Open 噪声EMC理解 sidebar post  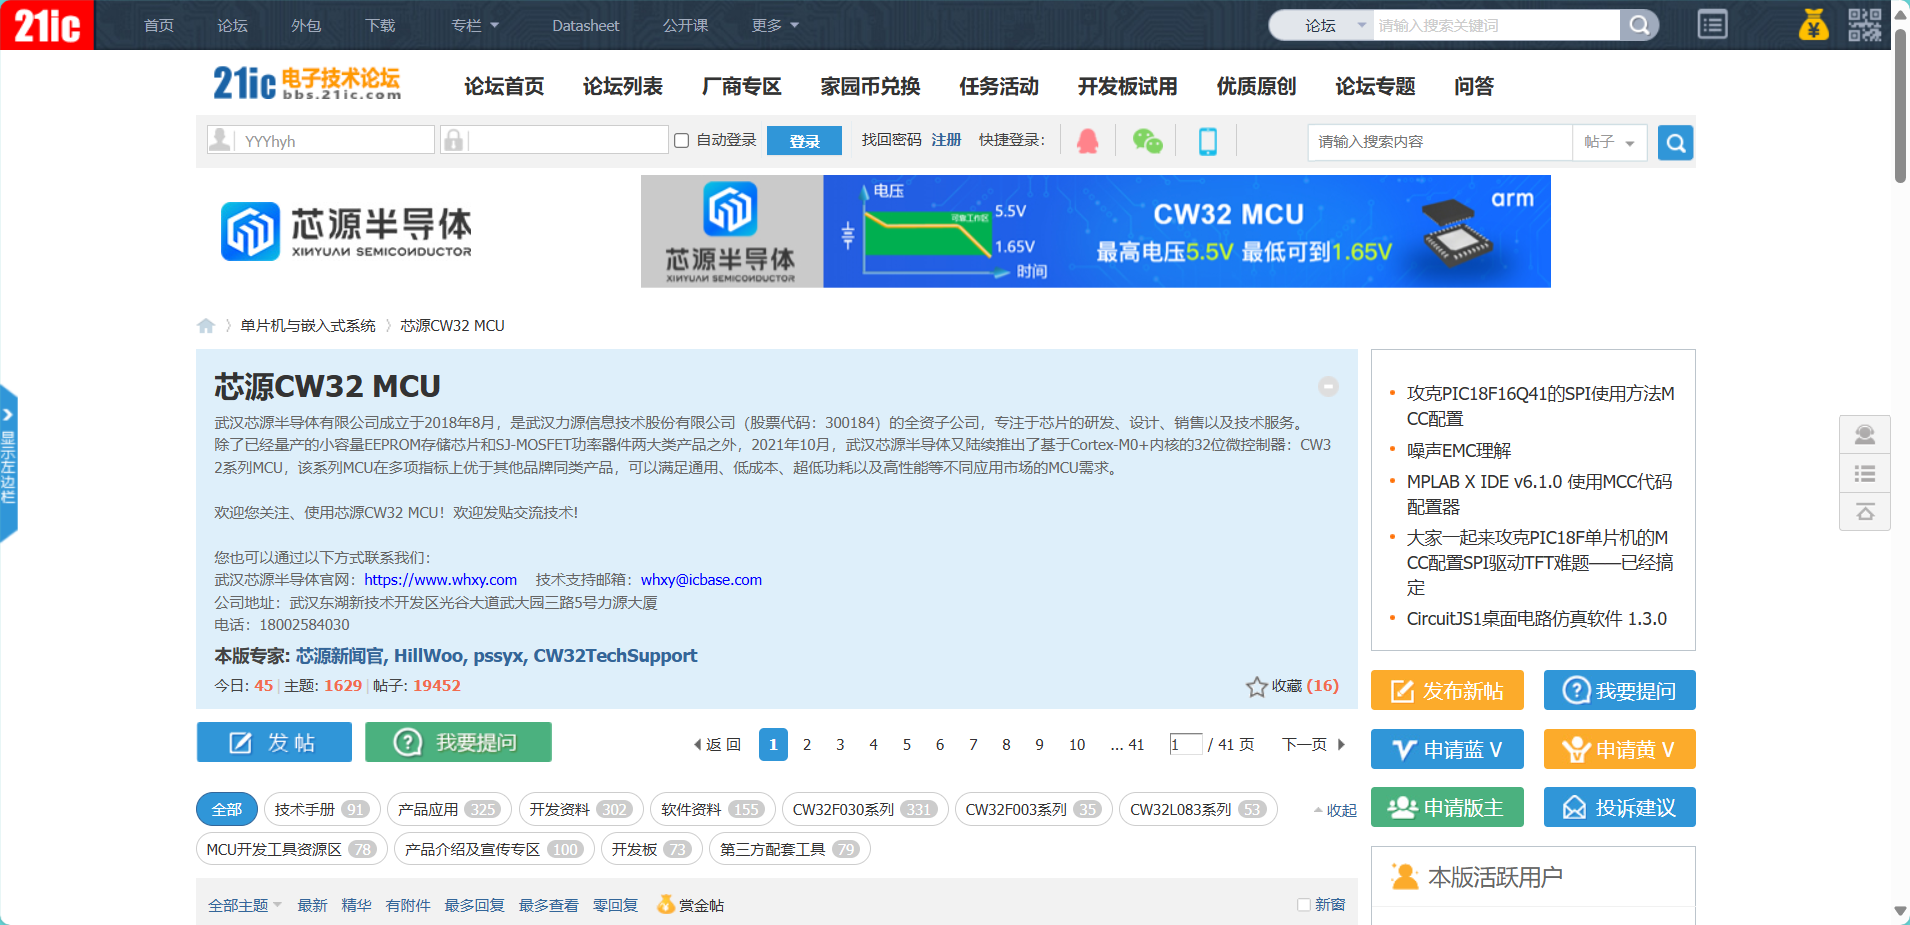(1459, 451)
